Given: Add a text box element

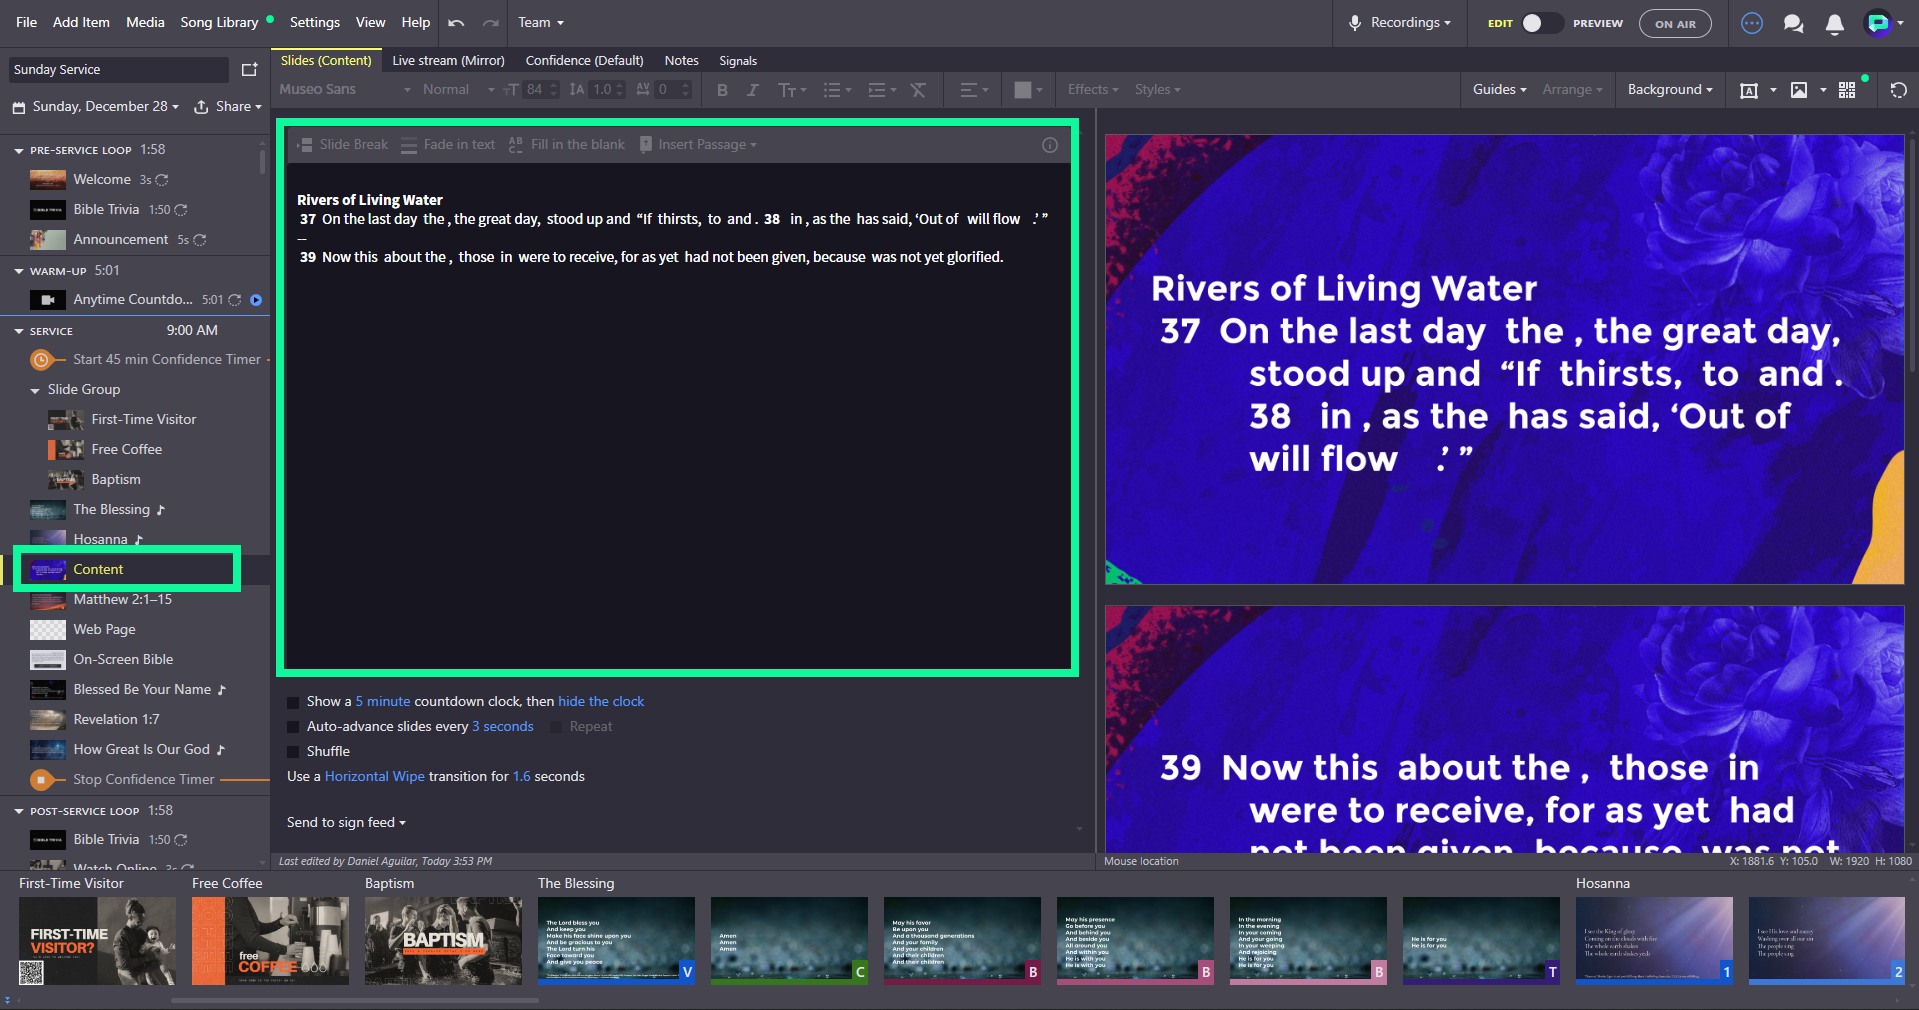Looking at the screenshot, I should (x=1749, y=90).
